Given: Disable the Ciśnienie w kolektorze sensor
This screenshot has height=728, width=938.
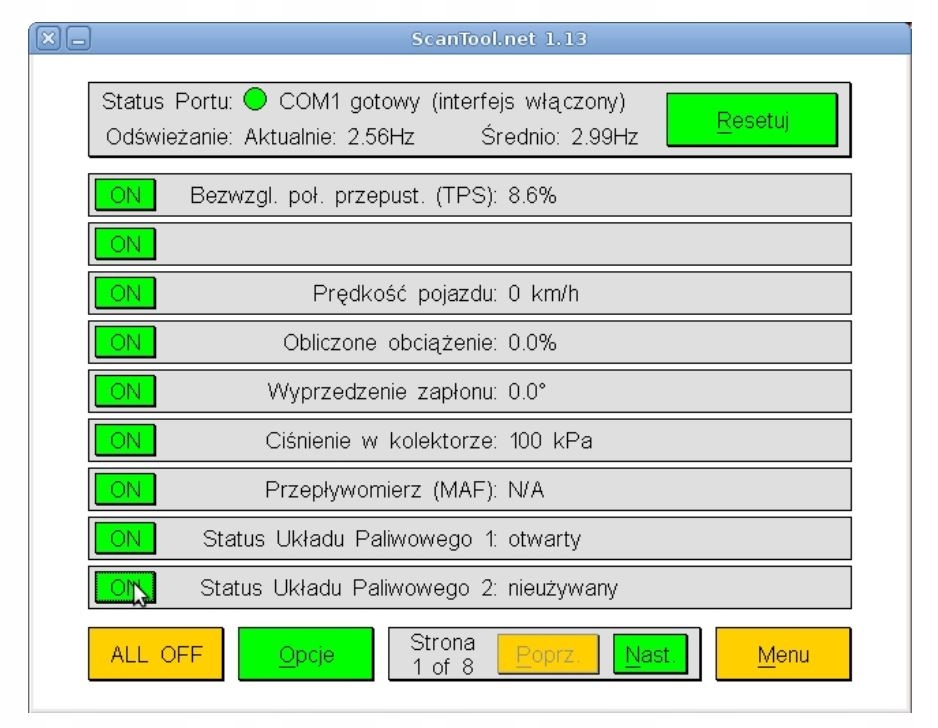Looking at the screenshot, I should [x=124, y=441].
